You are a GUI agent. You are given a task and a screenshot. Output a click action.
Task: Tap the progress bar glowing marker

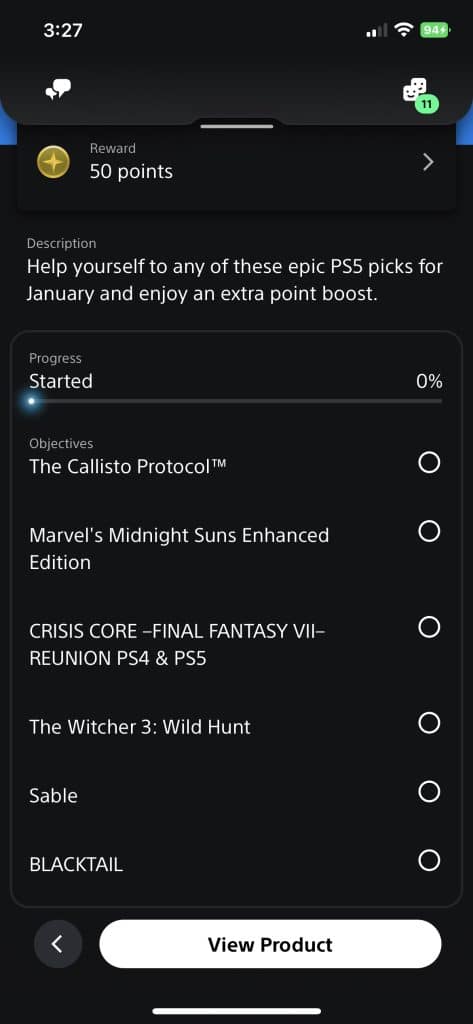pyautogui.click(x=31, y=401)
